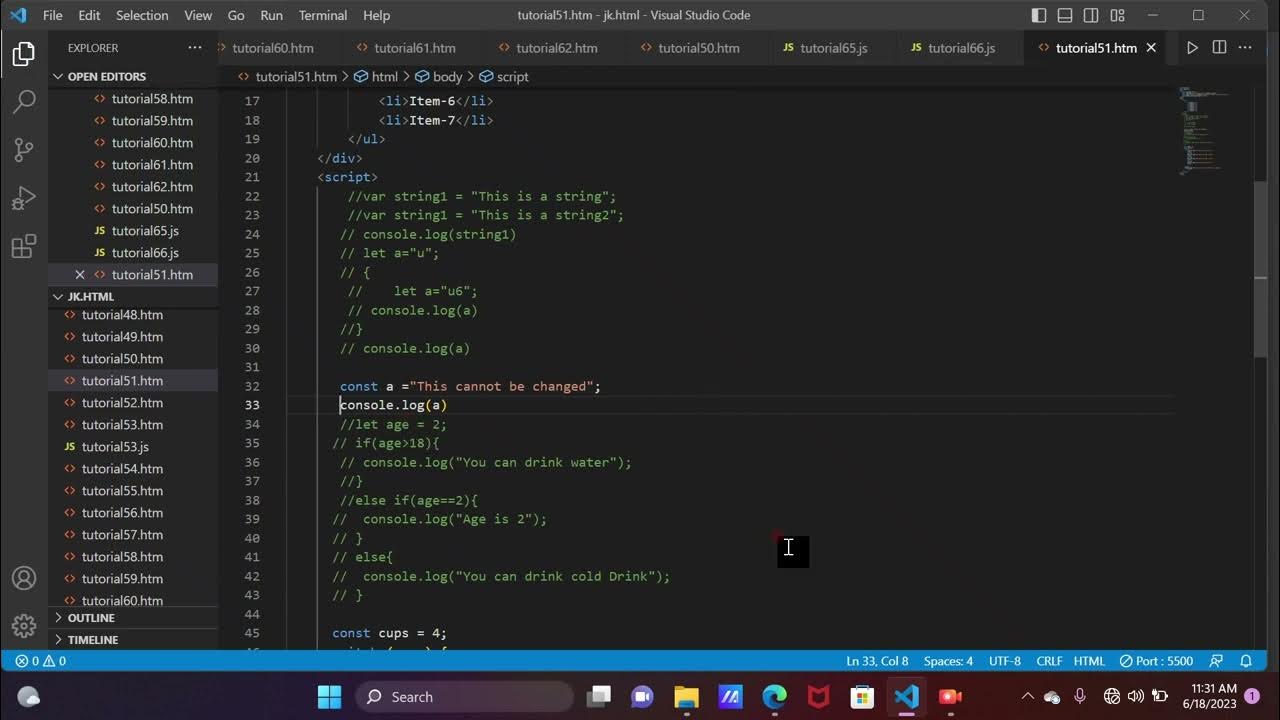Click errors and warnings count in status bar
This screenshot has width=1280, height=720.
[x=40, y=661]
